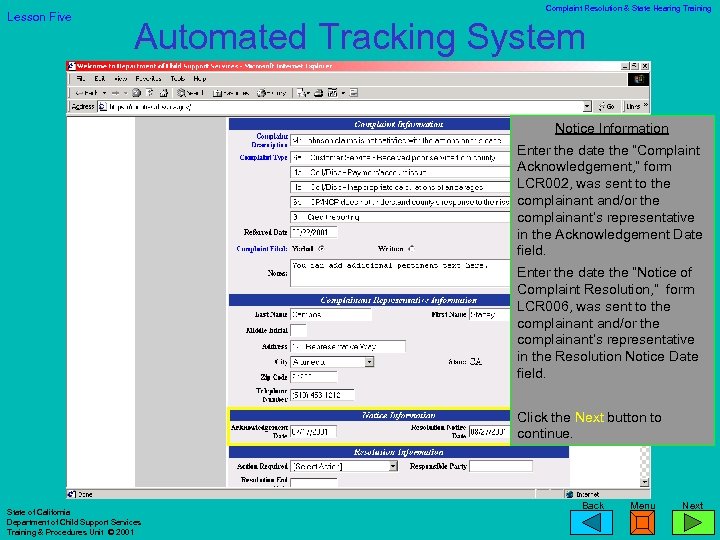
Task: Click the Refresh page icon
Action: click(150, 93)
